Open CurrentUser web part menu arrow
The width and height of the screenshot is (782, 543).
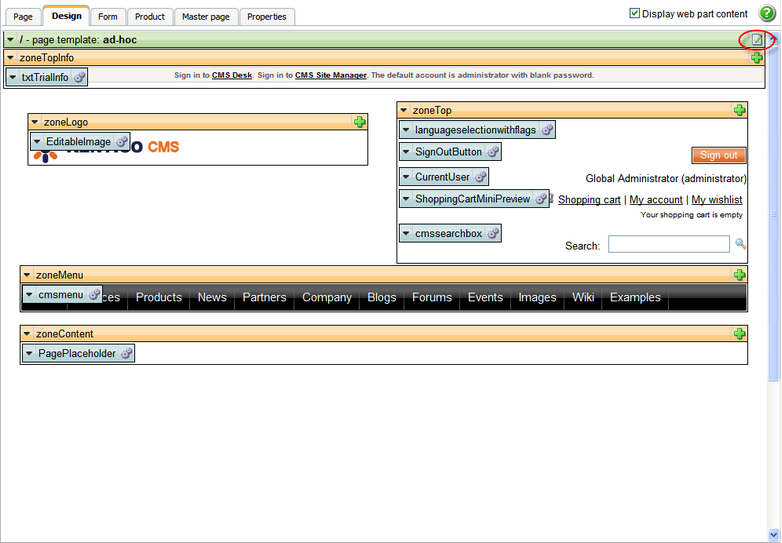(406, 177)
